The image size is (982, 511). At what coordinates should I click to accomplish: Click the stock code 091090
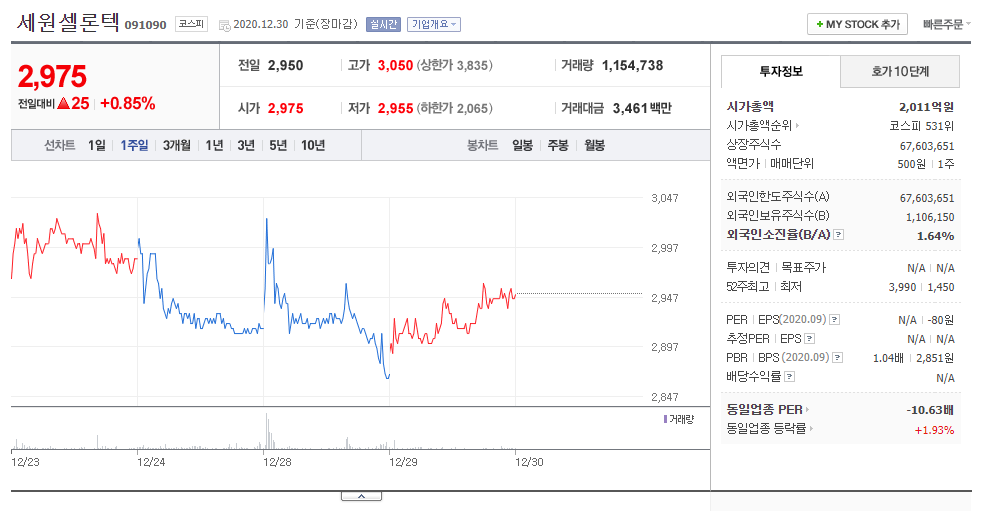[145, 25]
